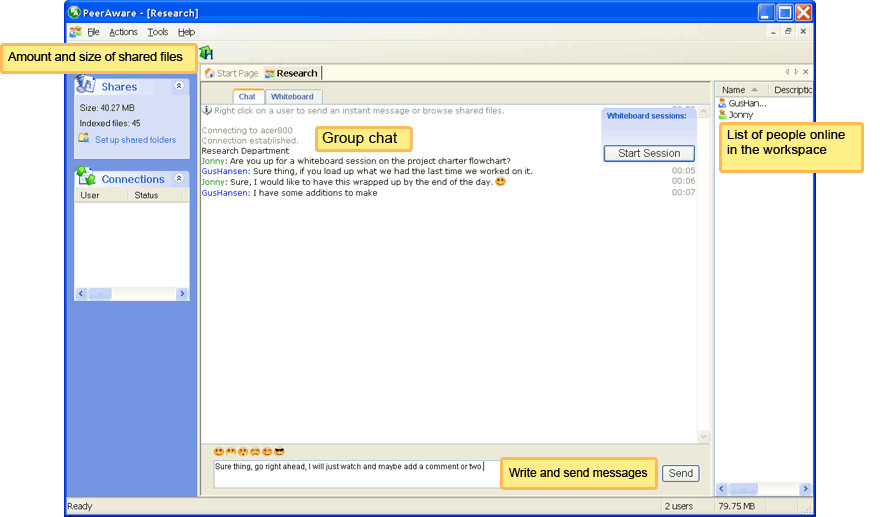Collapse the Connections panel

178,179
